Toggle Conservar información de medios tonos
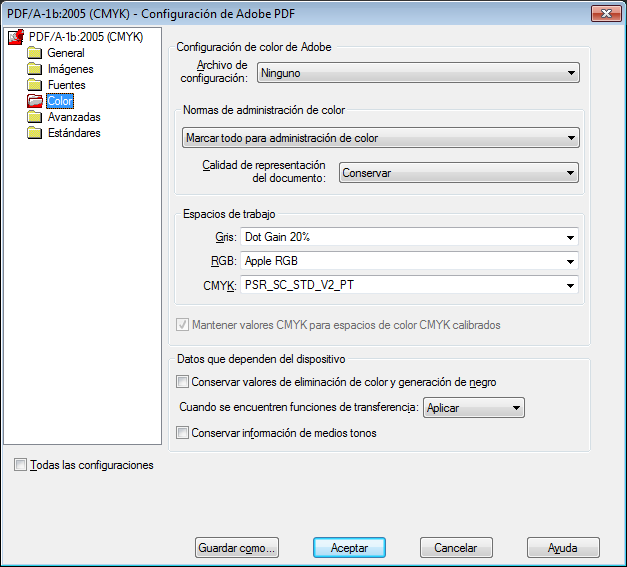Image resolution: width=627 pixels, height=567 pixels. point(182,433)
